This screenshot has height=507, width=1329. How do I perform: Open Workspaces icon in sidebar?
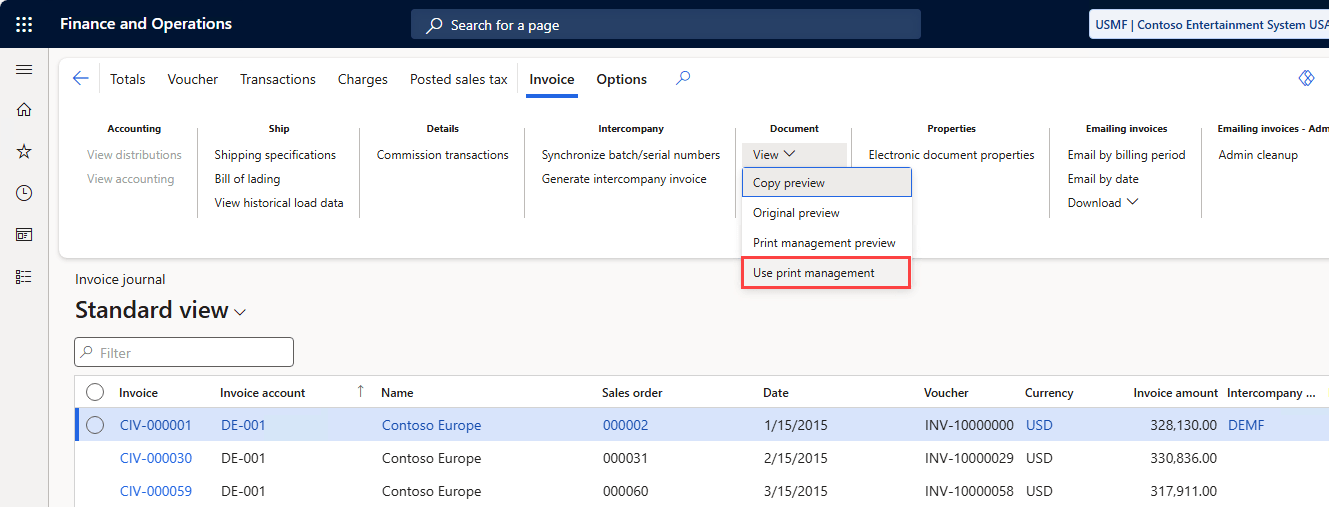coord(24,235)
